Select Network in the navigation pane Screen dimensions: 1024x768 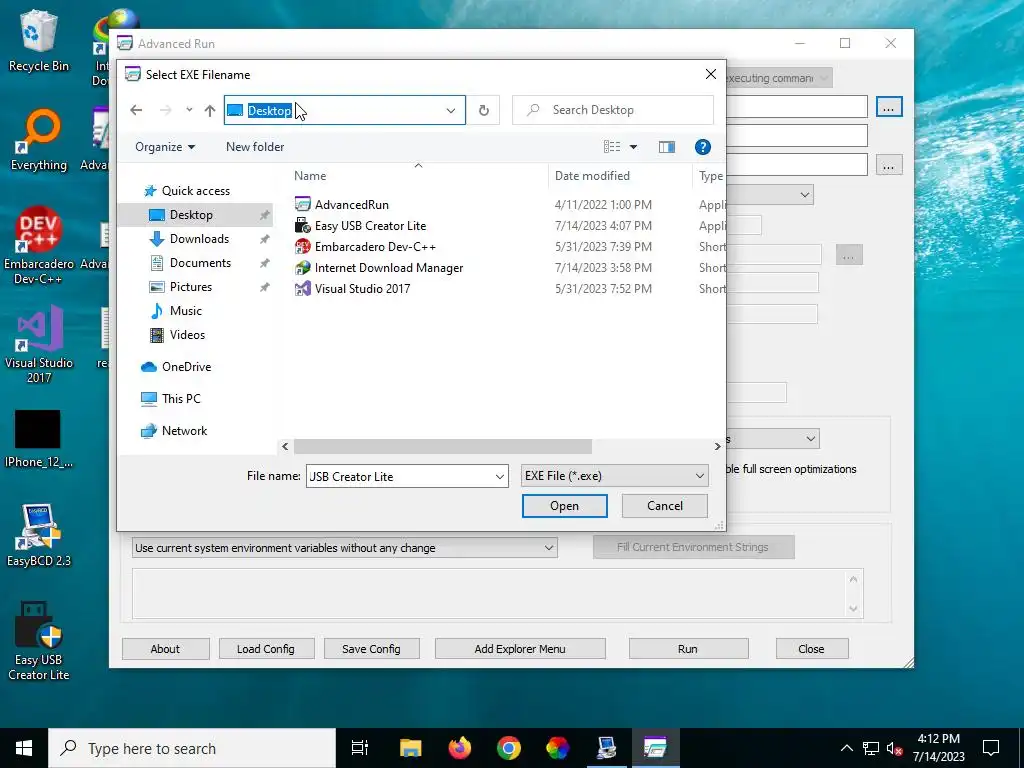pos(174,431)
